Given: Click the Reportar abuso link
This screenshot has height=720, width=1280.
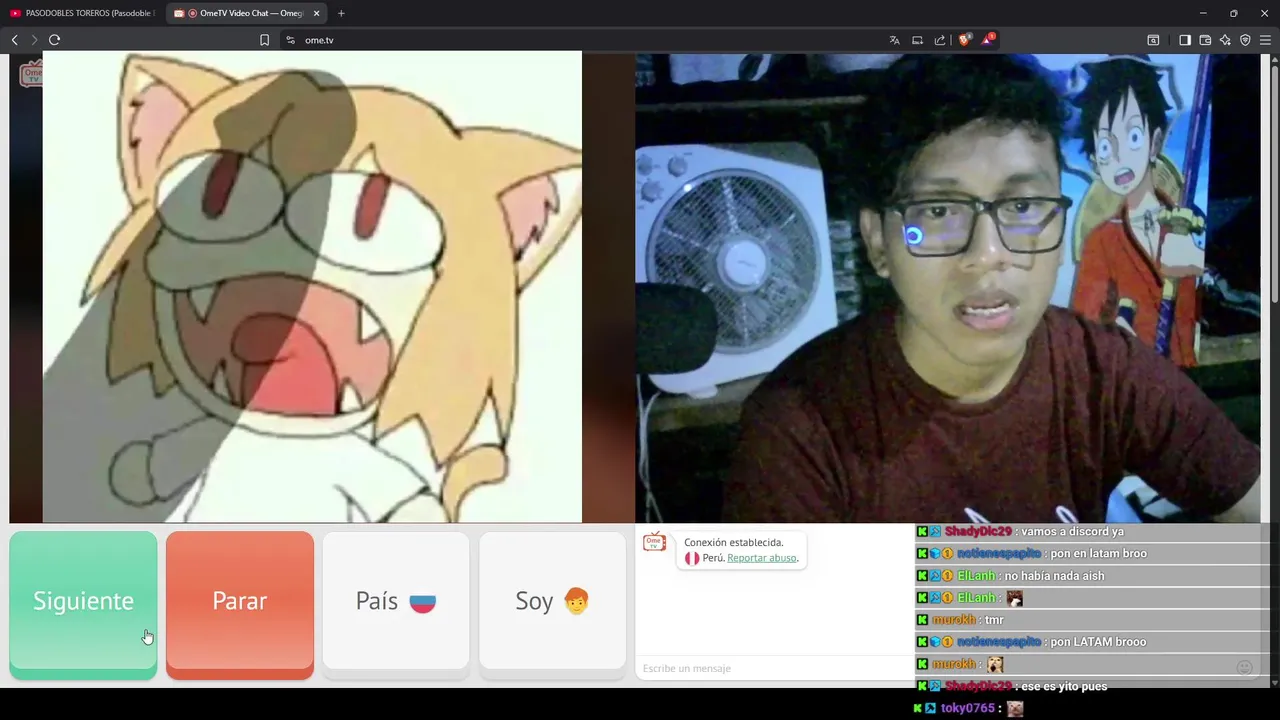Looking at the screenshot, I should (761, 558).
